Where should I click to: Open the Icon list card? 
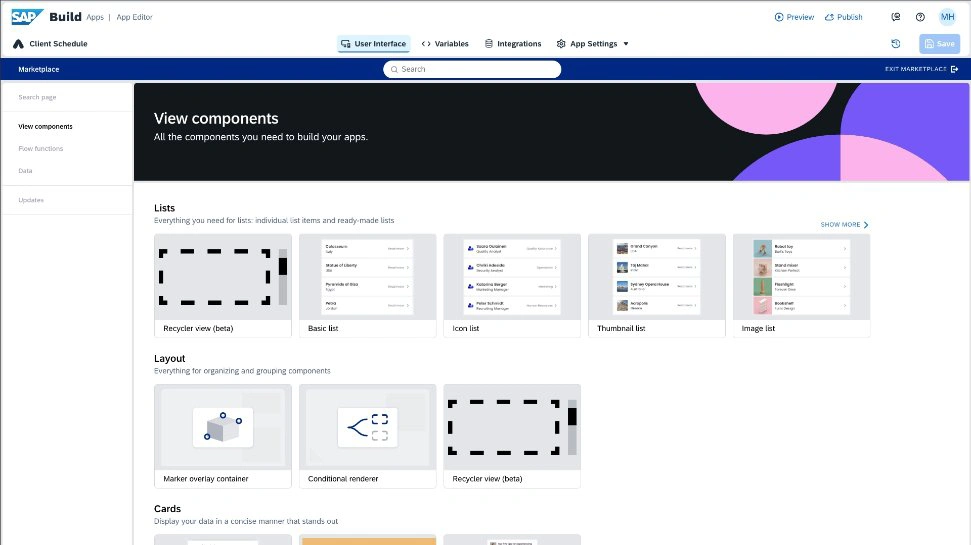tap(512, 286)
